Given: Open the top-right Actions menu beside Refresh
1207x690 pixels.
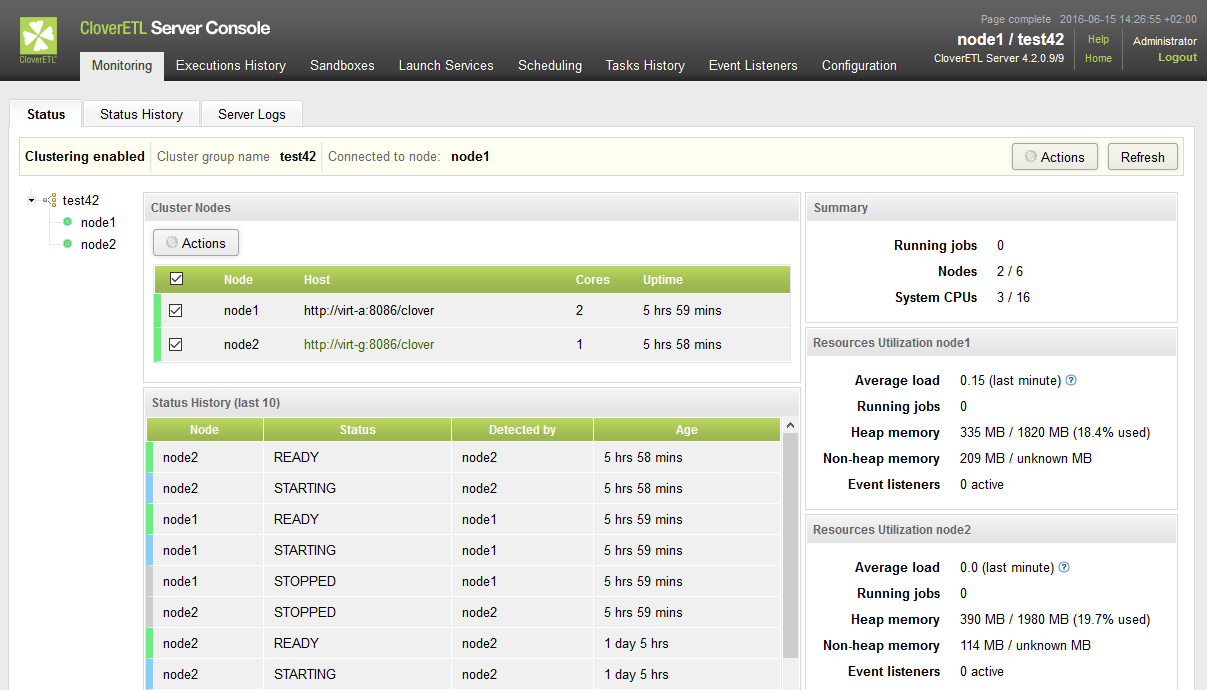Looking at the screenshot, I should [x=1054, y=157].
